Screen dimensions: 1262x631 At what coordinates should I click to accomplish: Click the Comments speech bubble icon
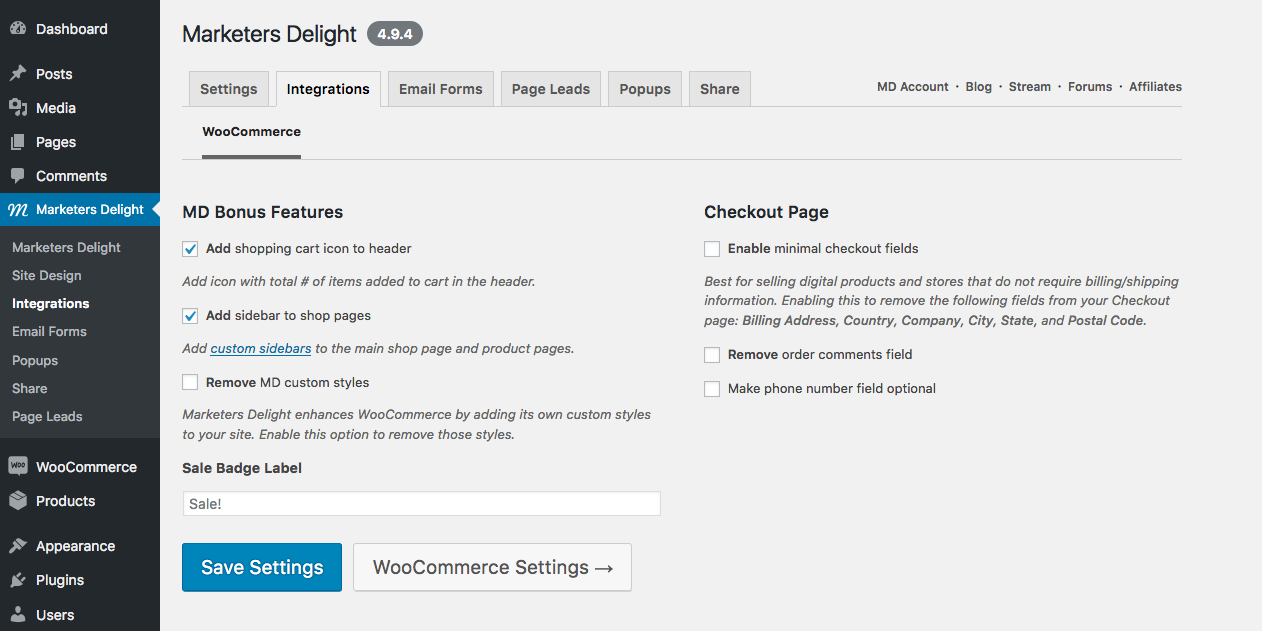point(17,176)
